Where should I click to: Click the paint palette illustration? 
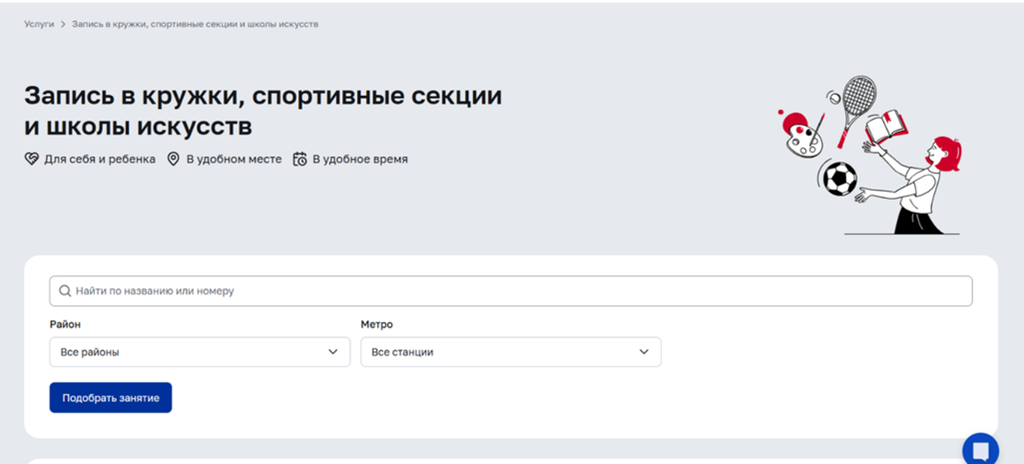(x=801, y=141)
